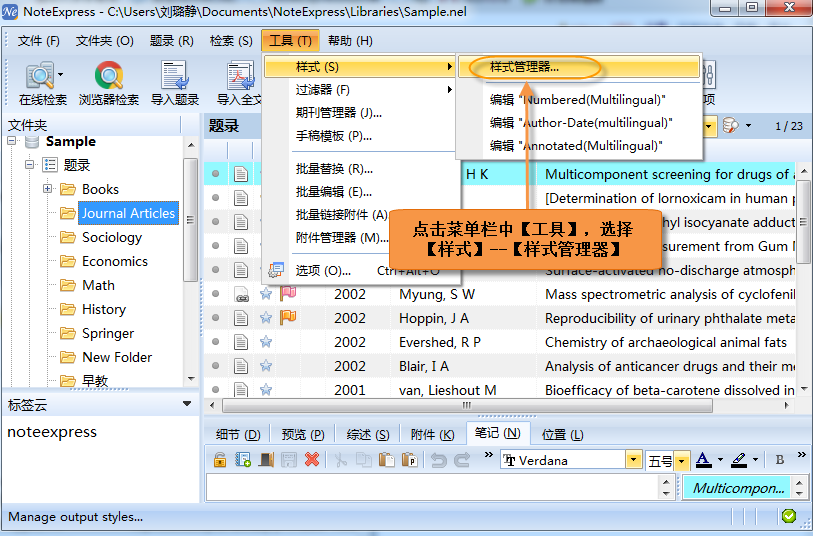Click the green check status icon in the status bar
Image resolution: width=813 pixels, height=536 pixels.
coord(789,516)
